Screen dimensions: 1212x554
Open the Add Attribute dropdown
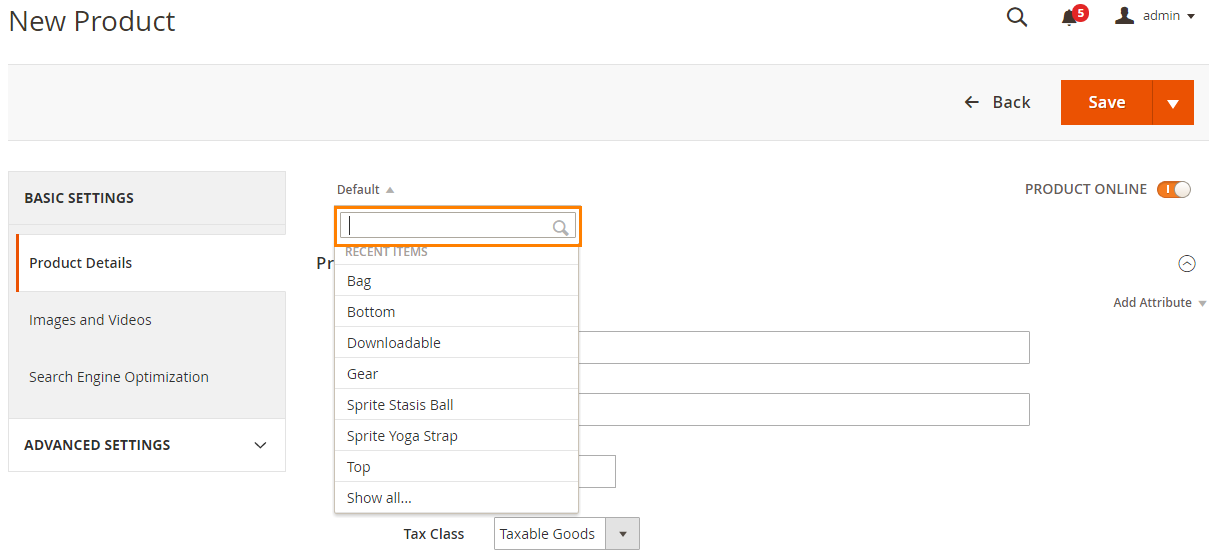[x=1159, y=303]
